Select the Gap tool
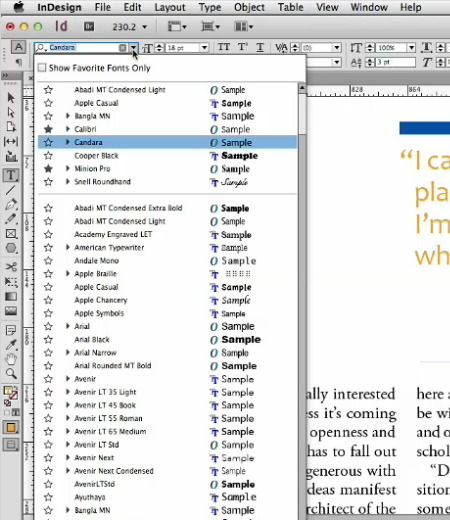The height and width of the screenshot is (520, 450). tap(11, 141)
